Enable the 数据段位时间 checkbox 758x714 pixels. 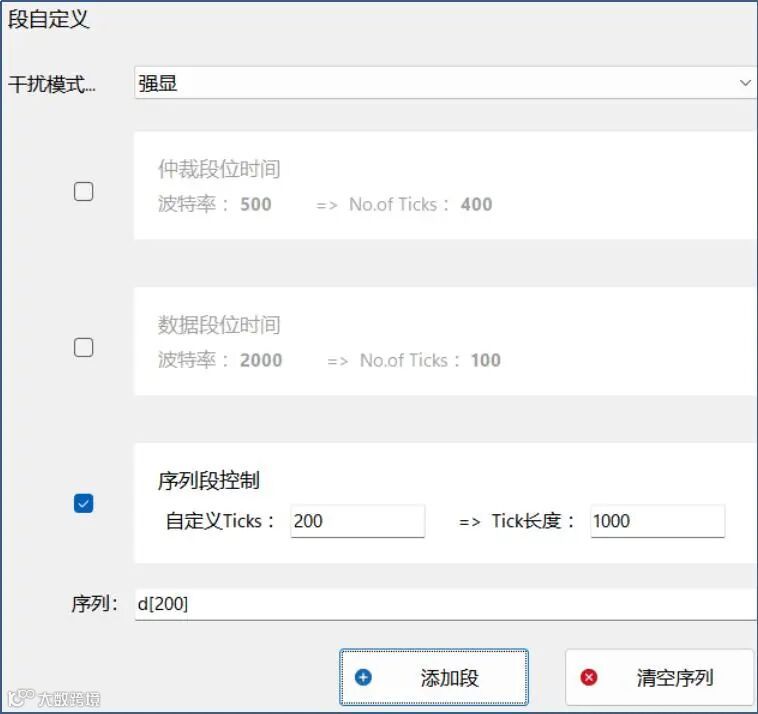84,347
